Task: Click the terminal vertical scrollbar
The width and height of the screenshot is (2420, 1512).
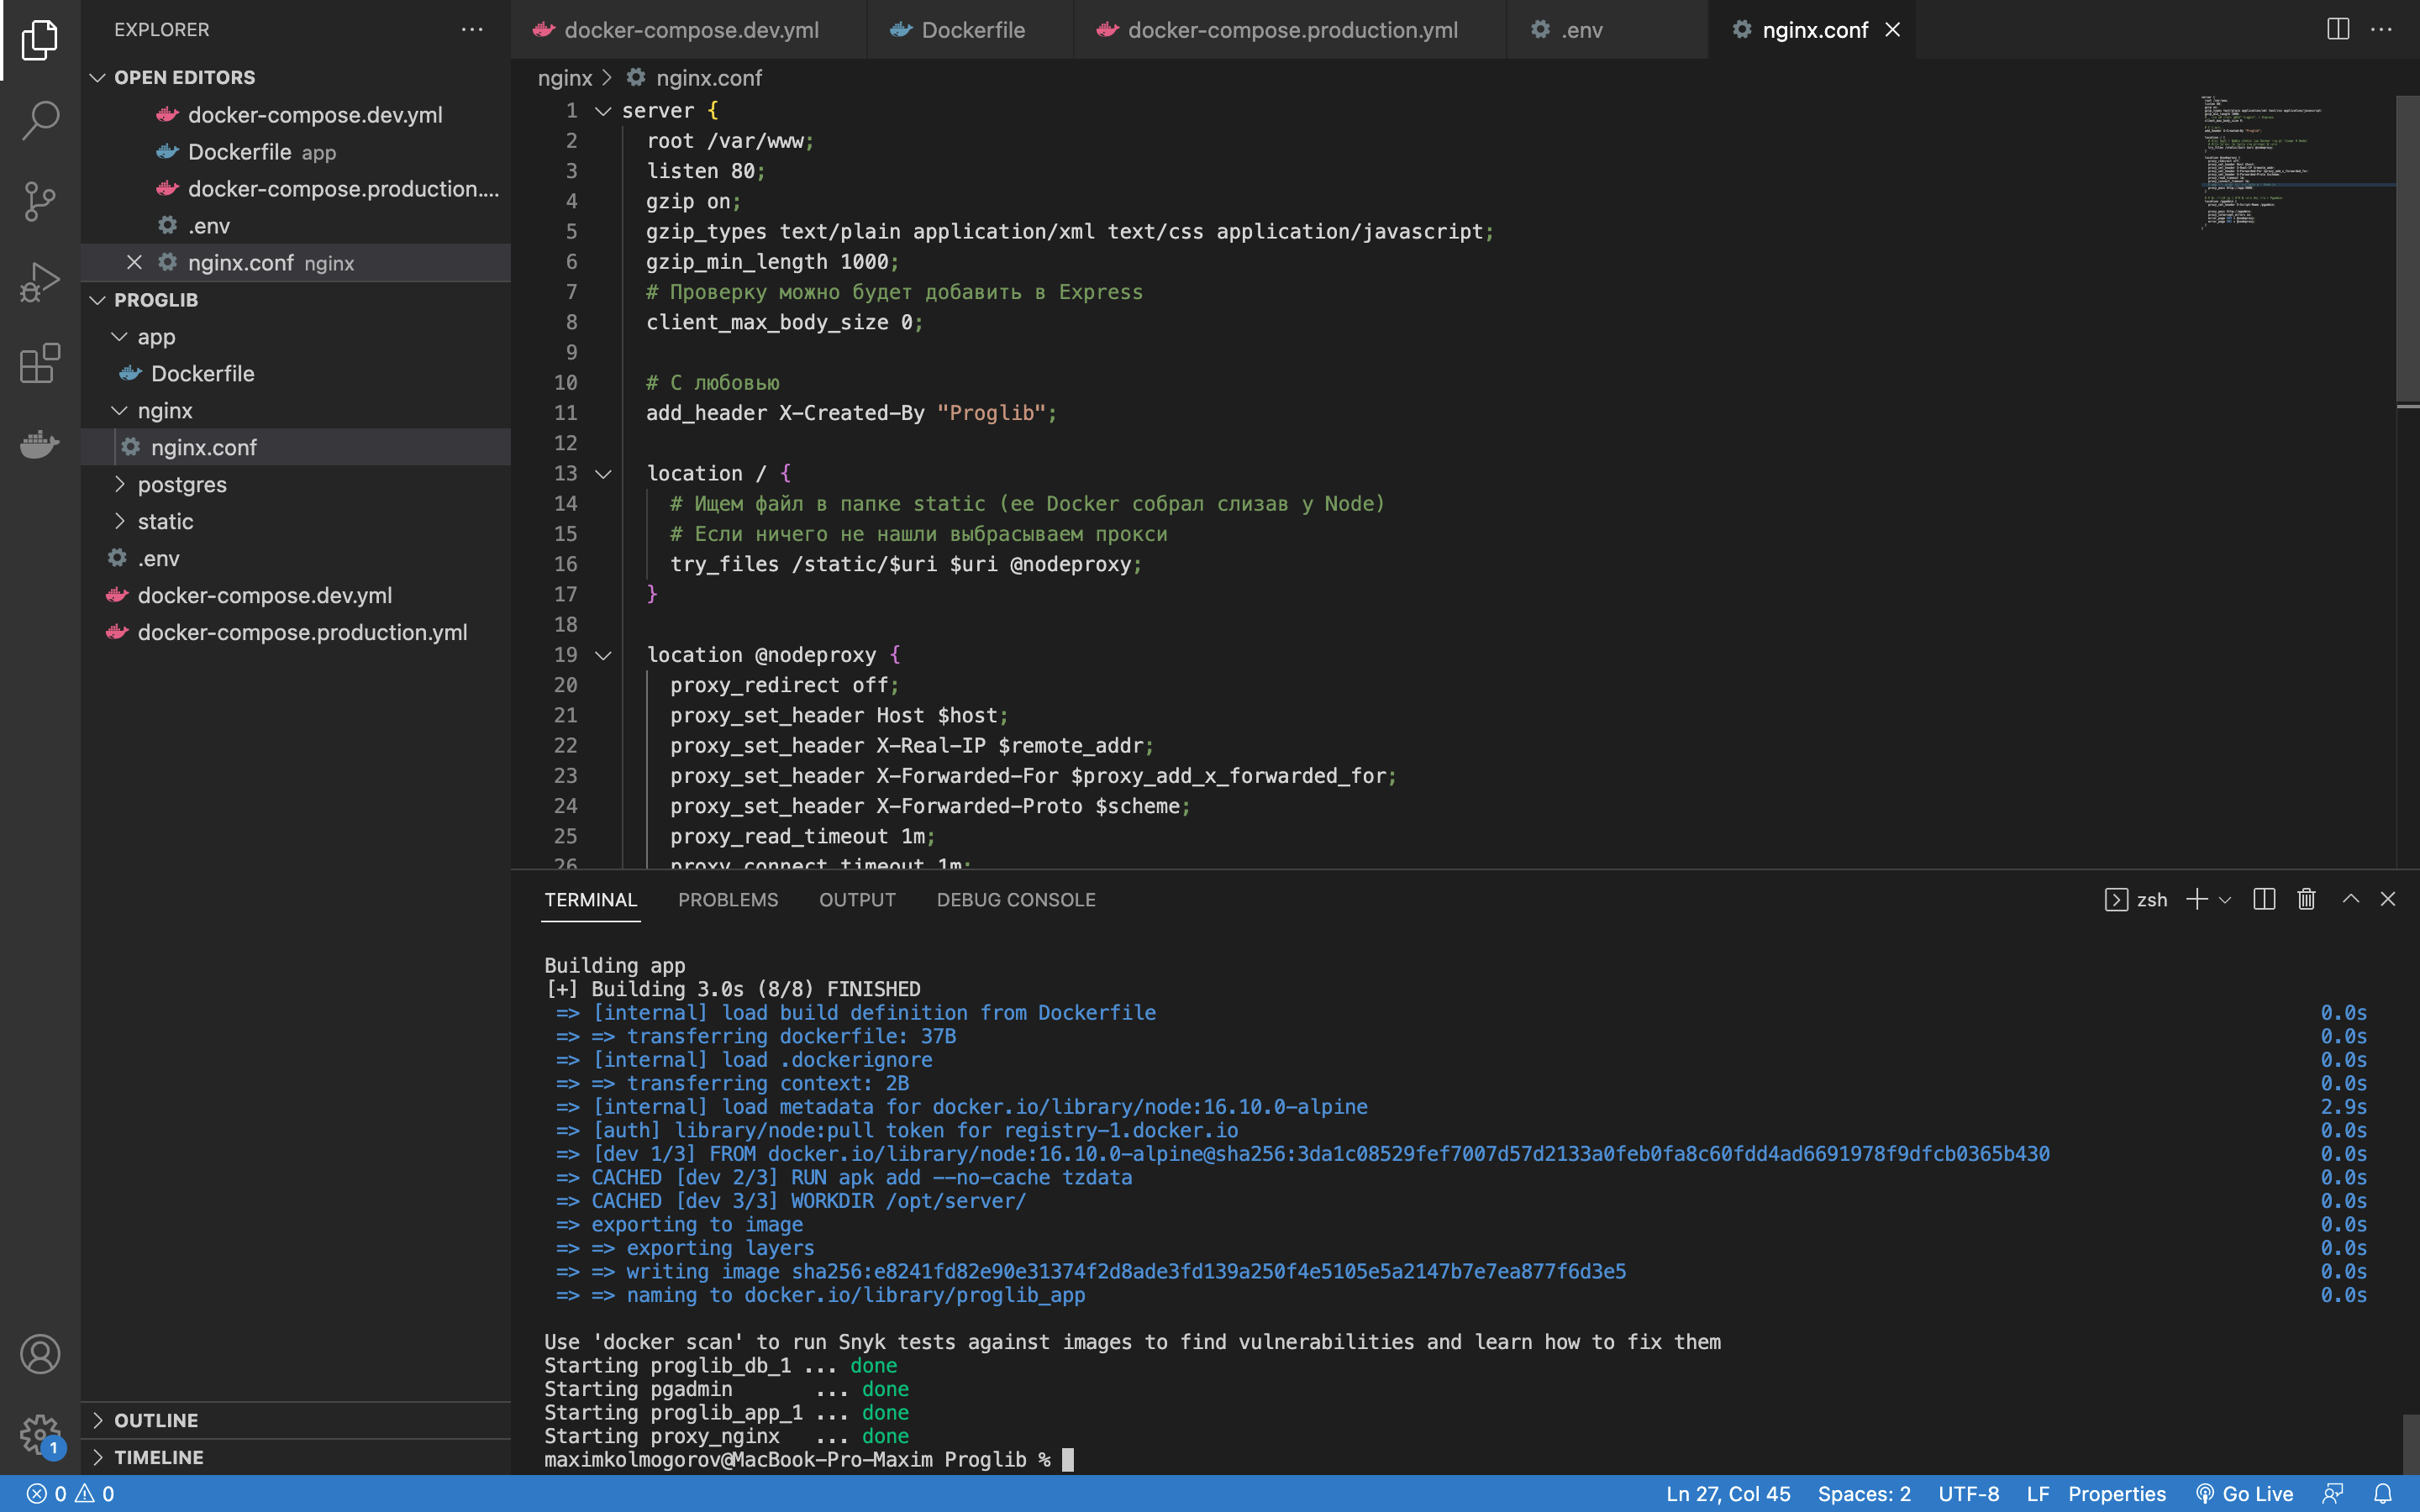Action: tap(2410, 1442)
